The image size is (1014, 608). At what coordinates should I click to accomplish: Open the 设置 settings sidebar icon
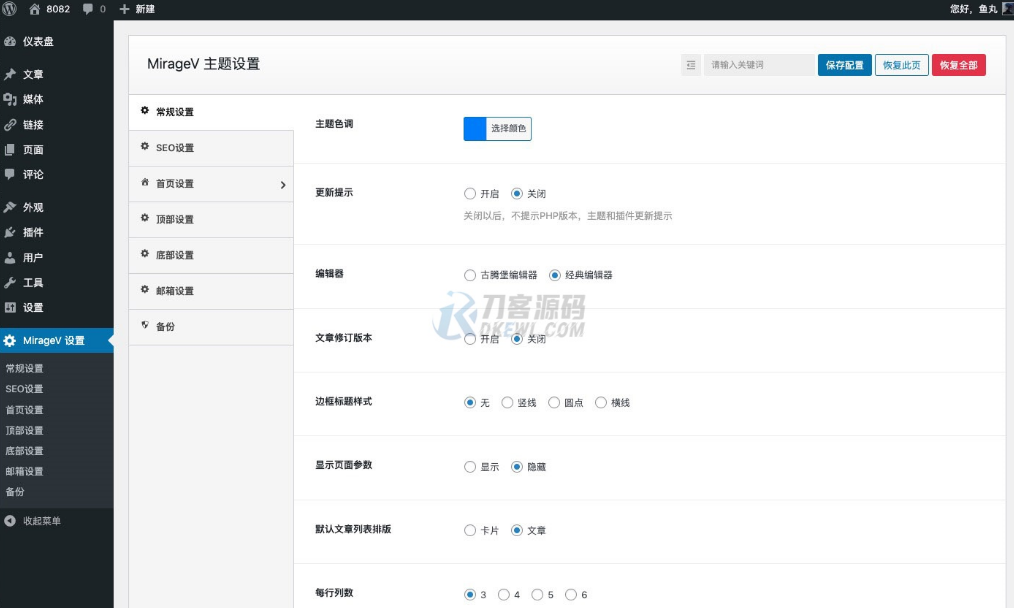tap(10, 307)
